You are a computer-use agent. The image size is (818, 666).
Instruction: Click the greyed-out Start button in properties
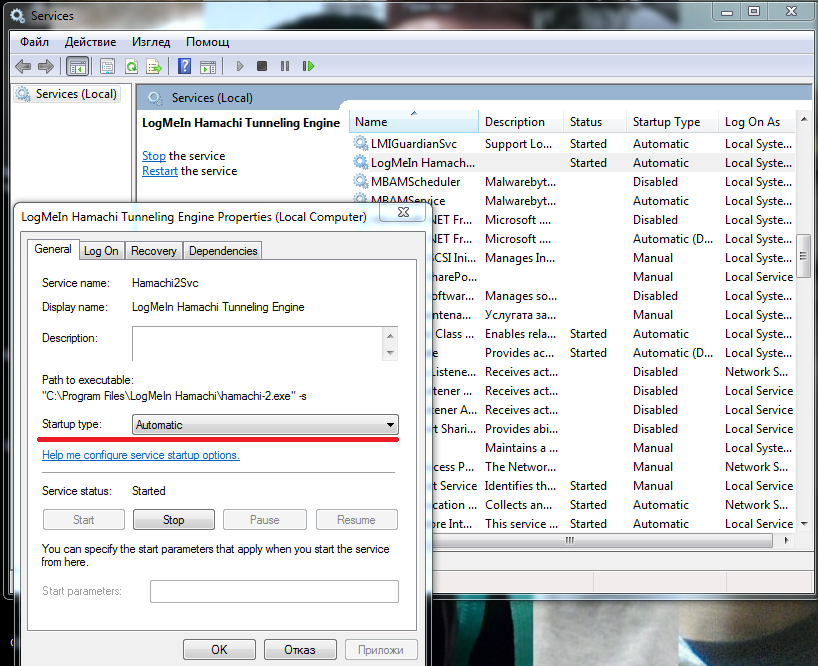click(x=83, y=519)
